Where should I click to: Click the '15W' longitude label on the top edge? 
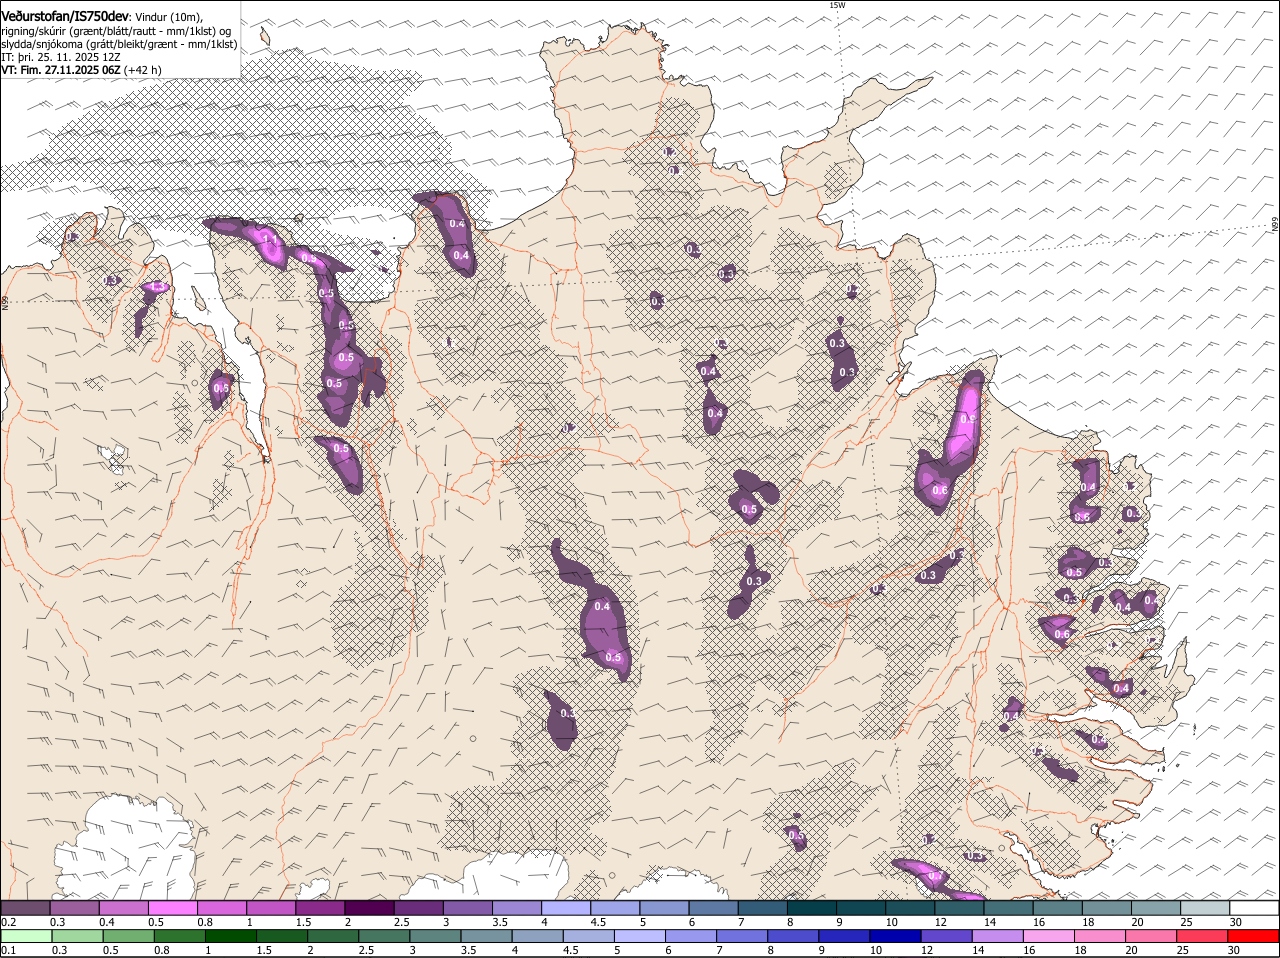(837, 6)
